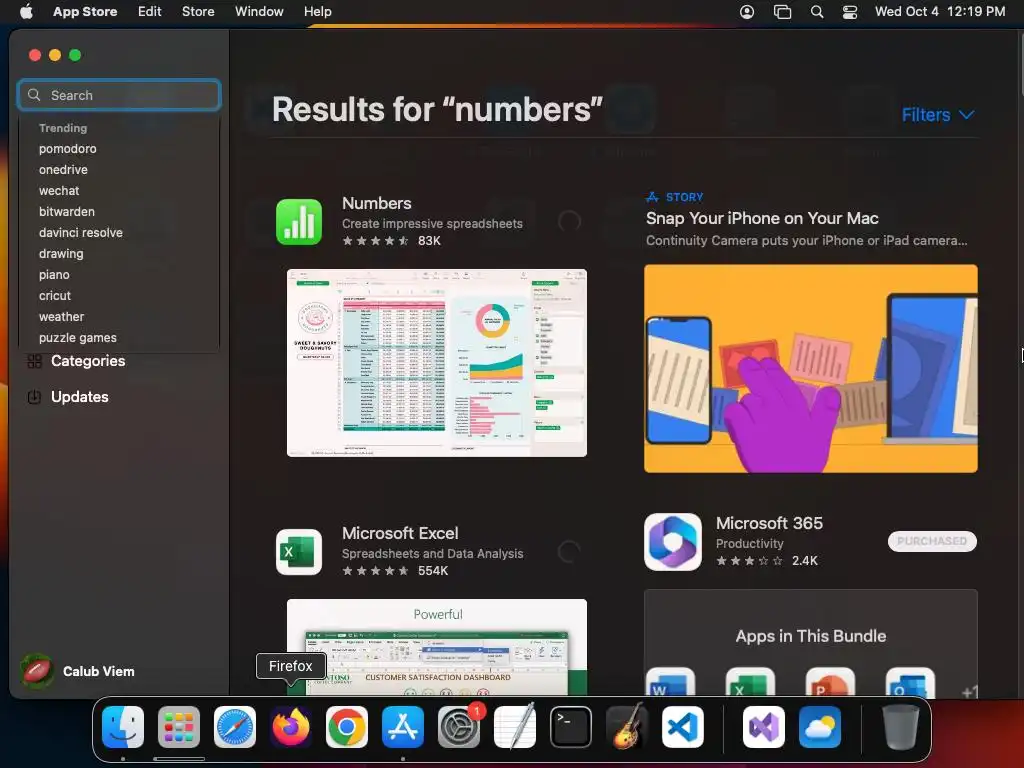
Task: Open Control Center in menu bar
Action: tap(850, 11)
